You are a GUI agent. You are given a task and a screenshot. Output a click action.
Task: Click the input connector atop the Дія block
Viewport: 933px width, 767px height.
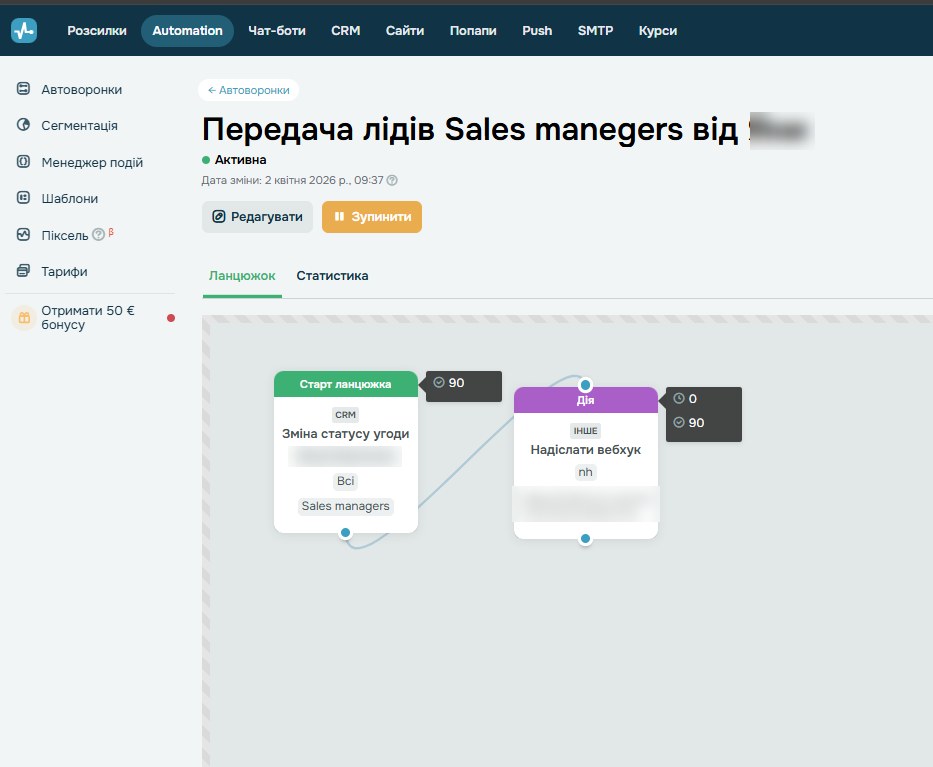(586, 384)
